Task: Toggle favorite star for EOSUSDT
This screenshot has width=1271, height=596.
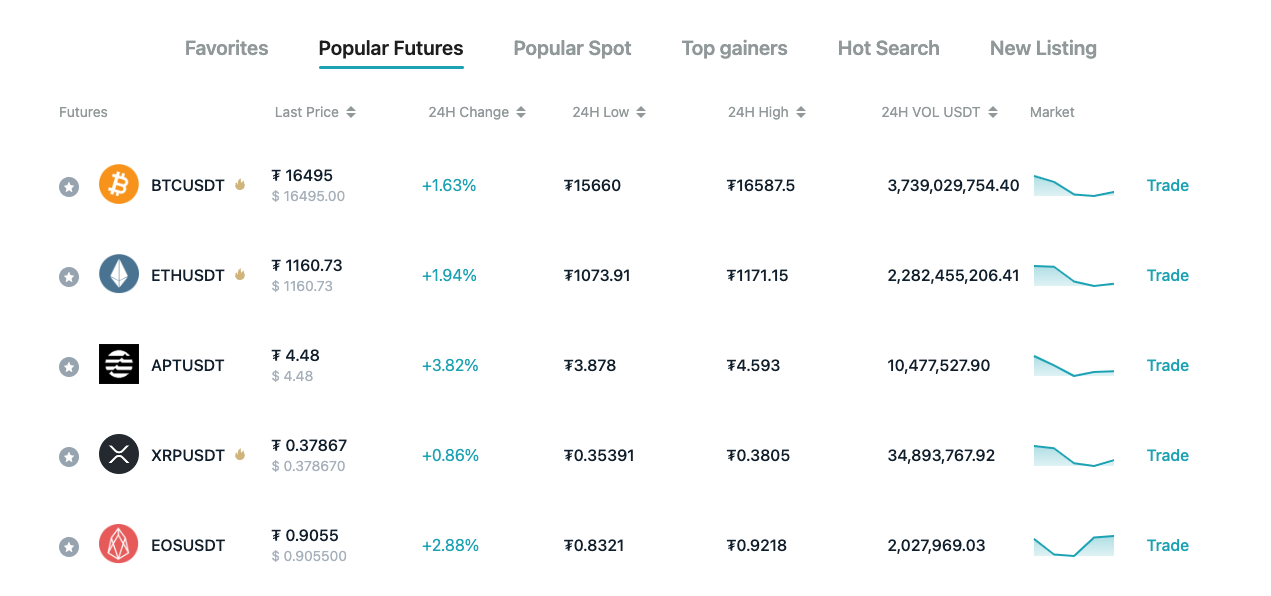Action: [x=69, y=546]
